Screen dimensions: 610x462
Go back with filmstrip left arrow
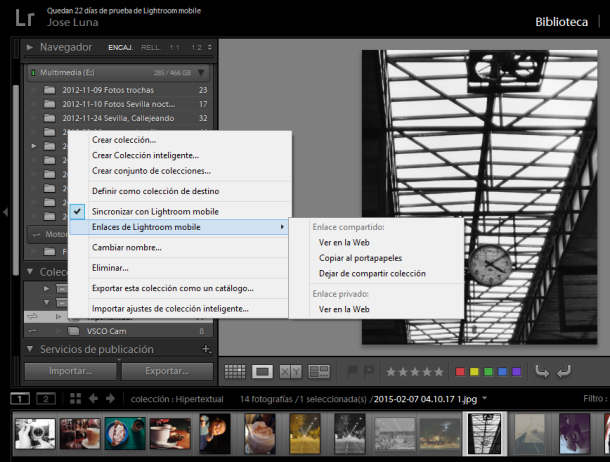[93, 399]
